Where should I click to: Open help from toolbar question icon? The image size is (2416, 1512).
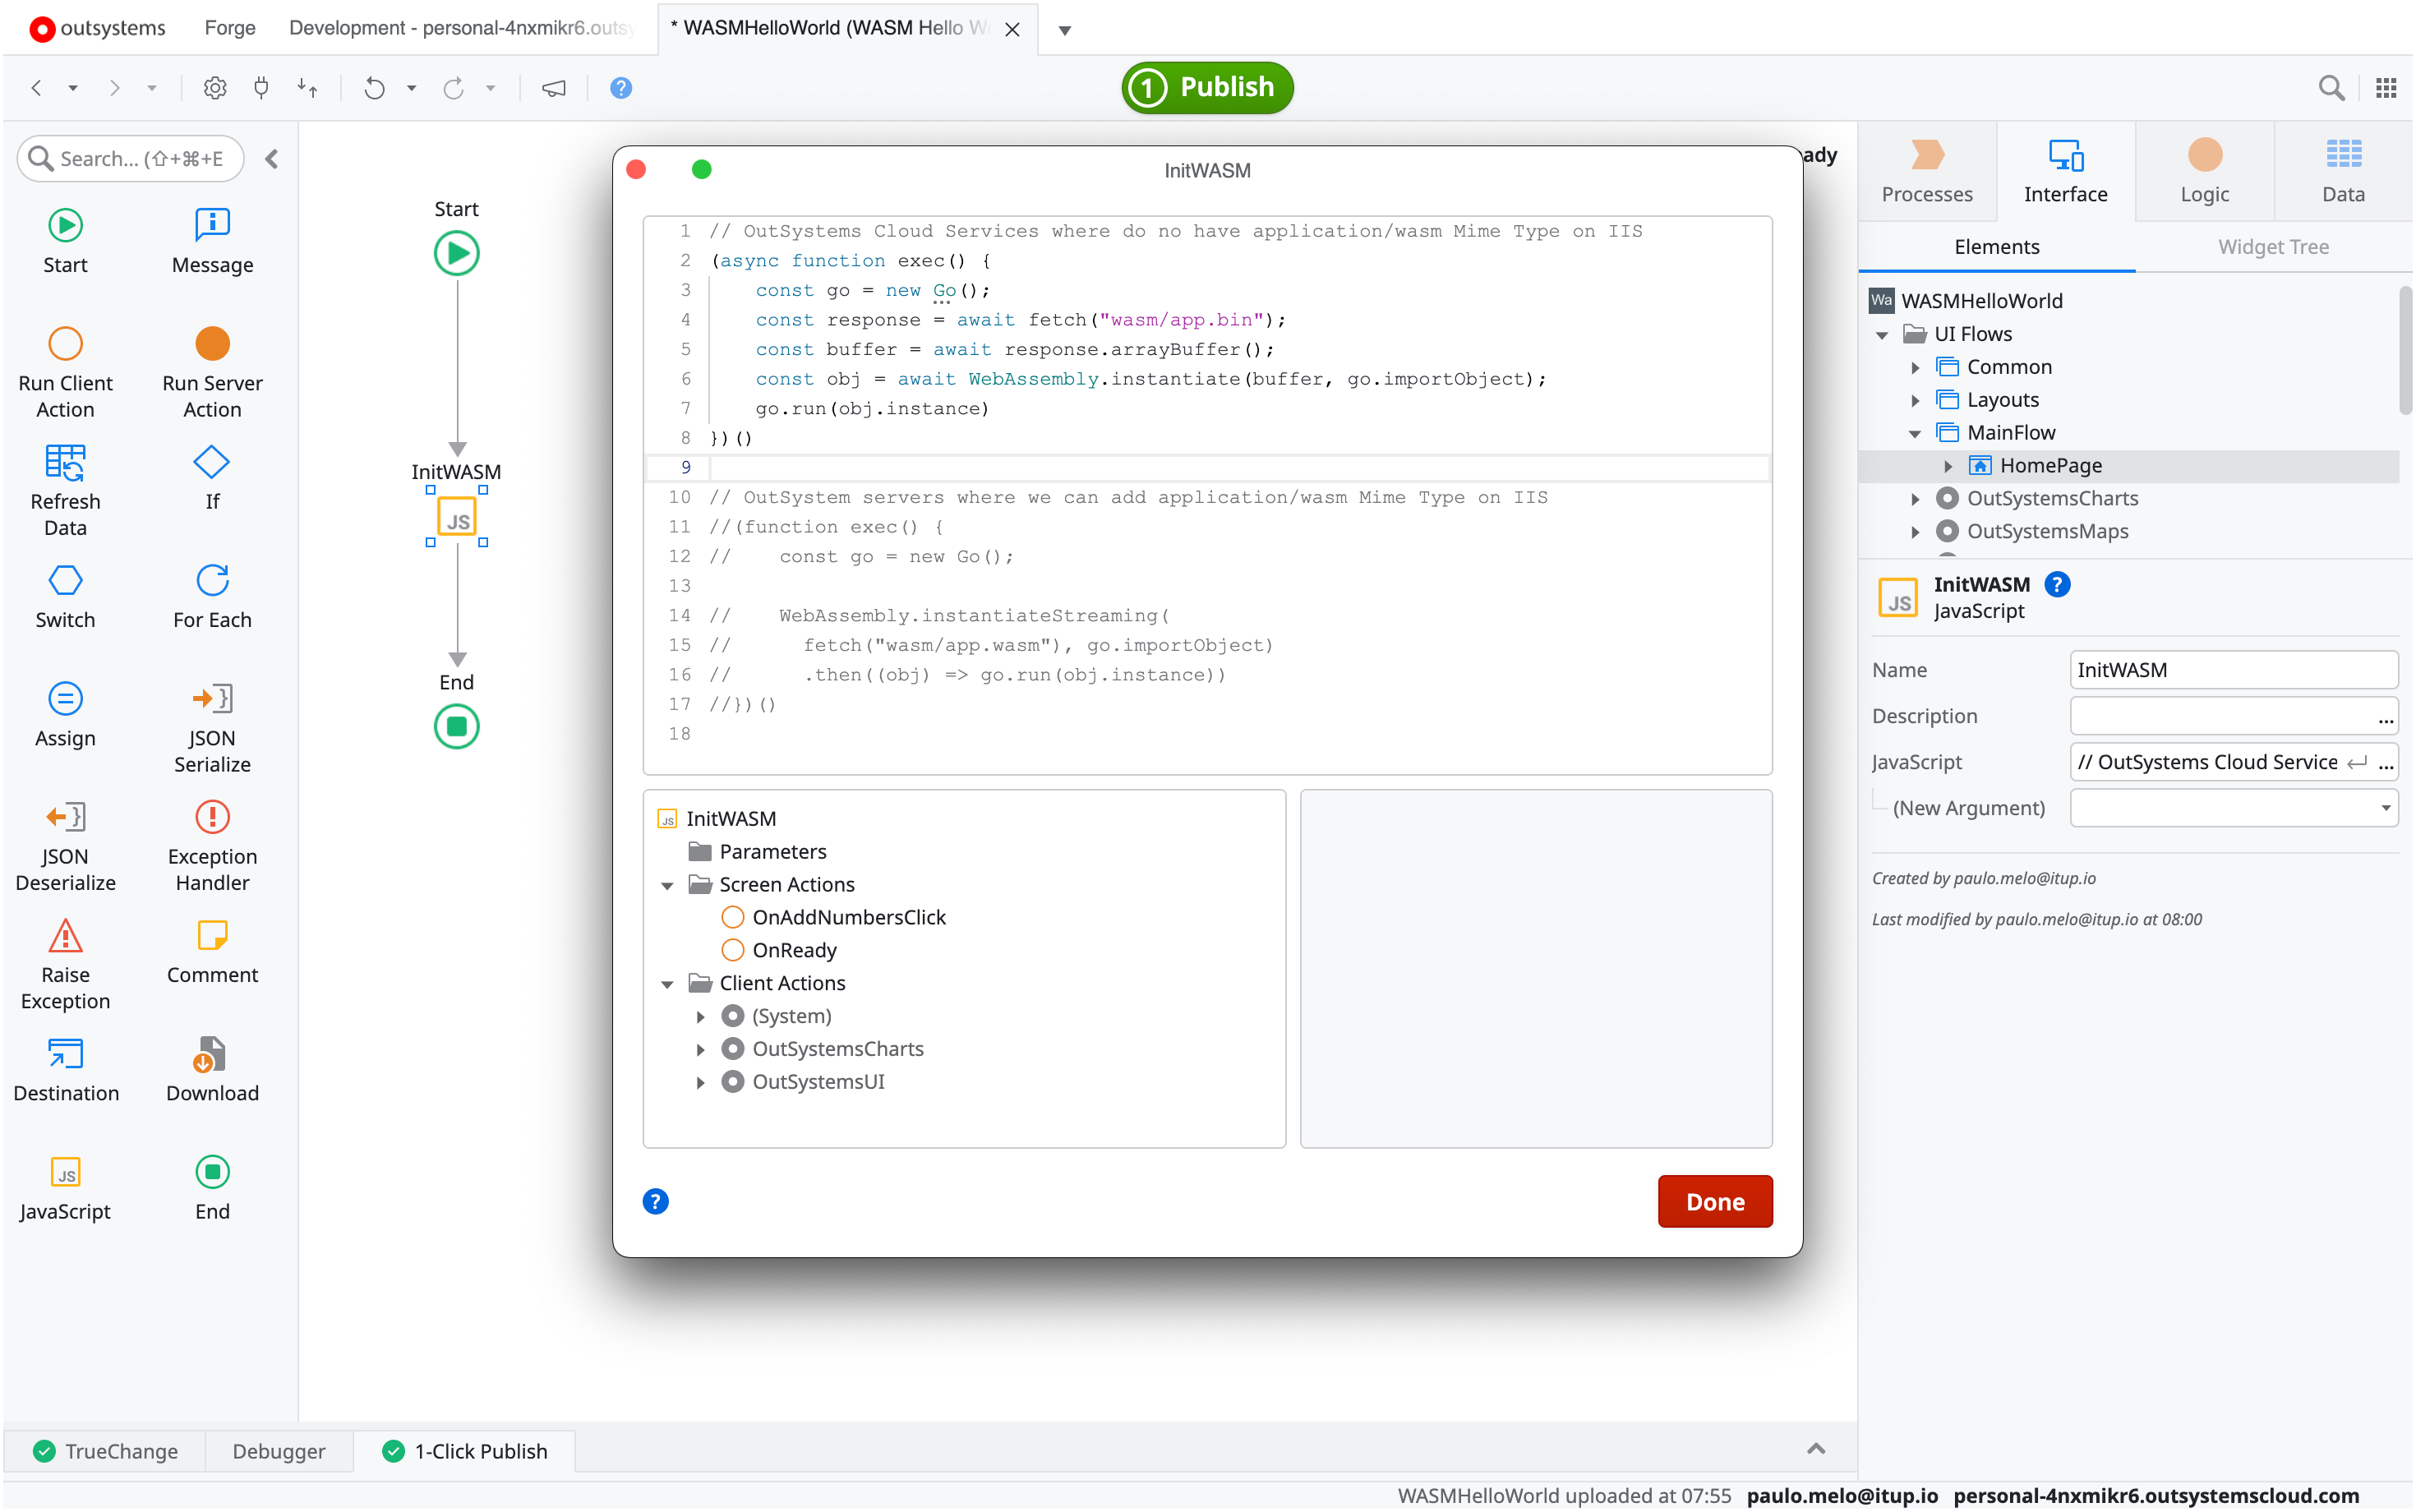click(620, 88)
